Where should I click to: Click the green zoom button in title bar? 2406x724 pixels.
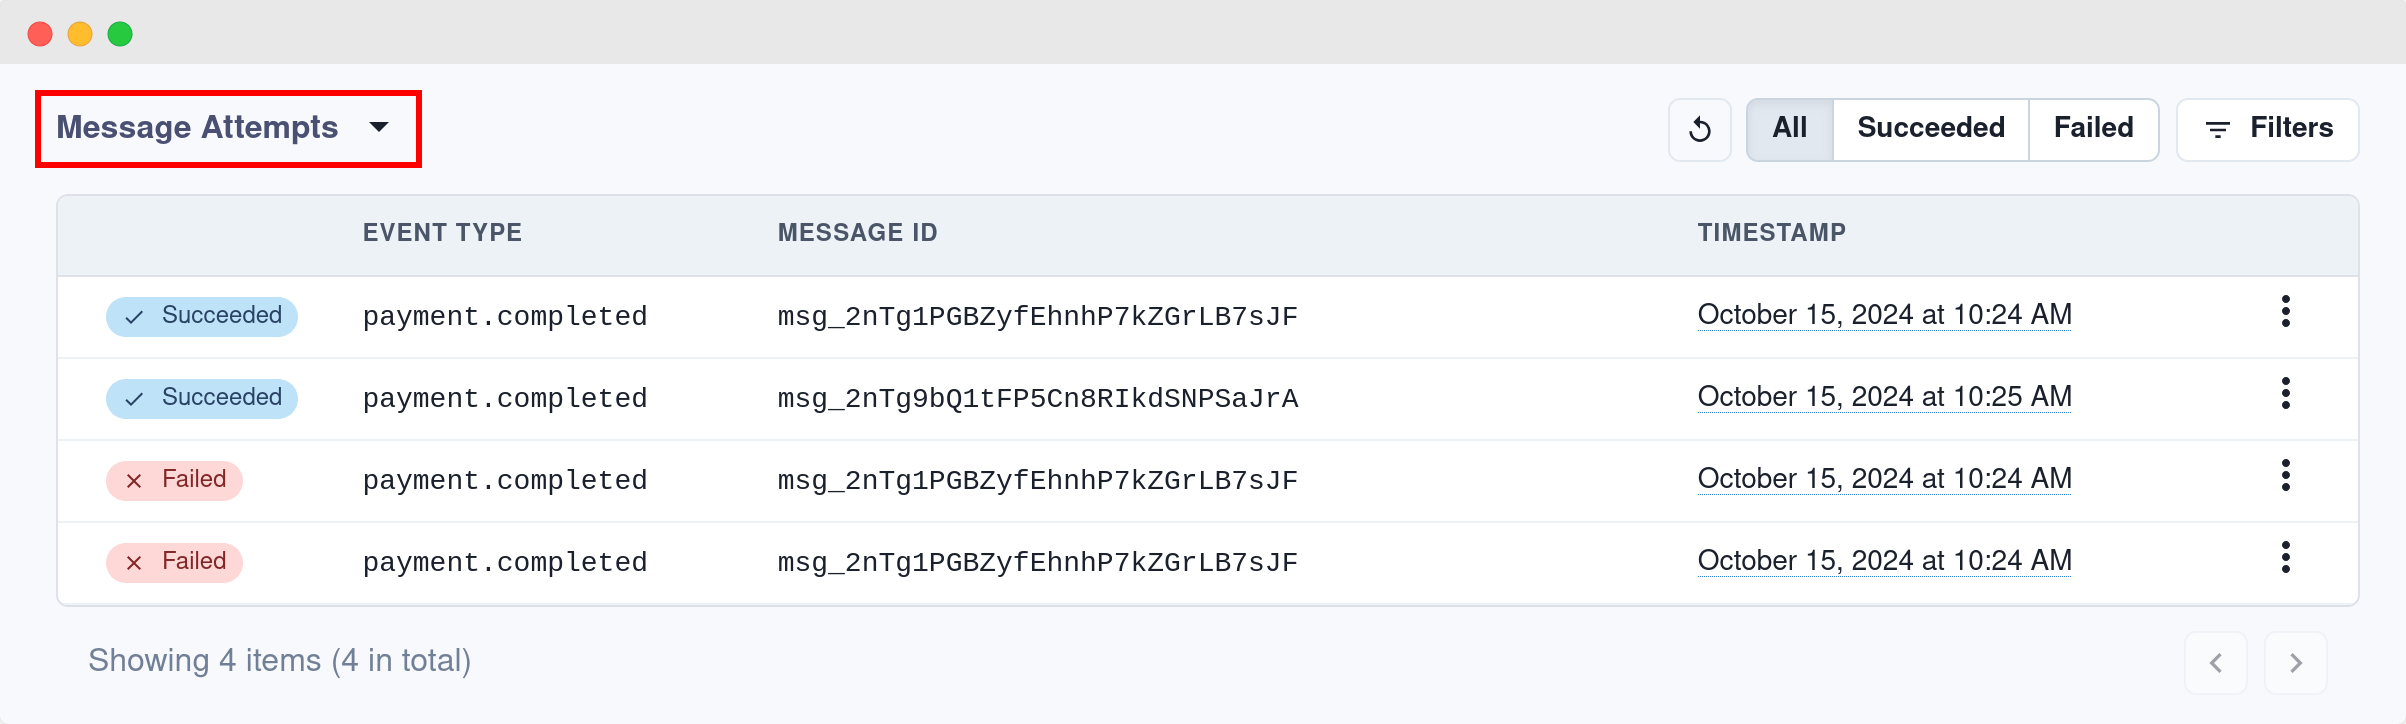click(x=121, y=33)
